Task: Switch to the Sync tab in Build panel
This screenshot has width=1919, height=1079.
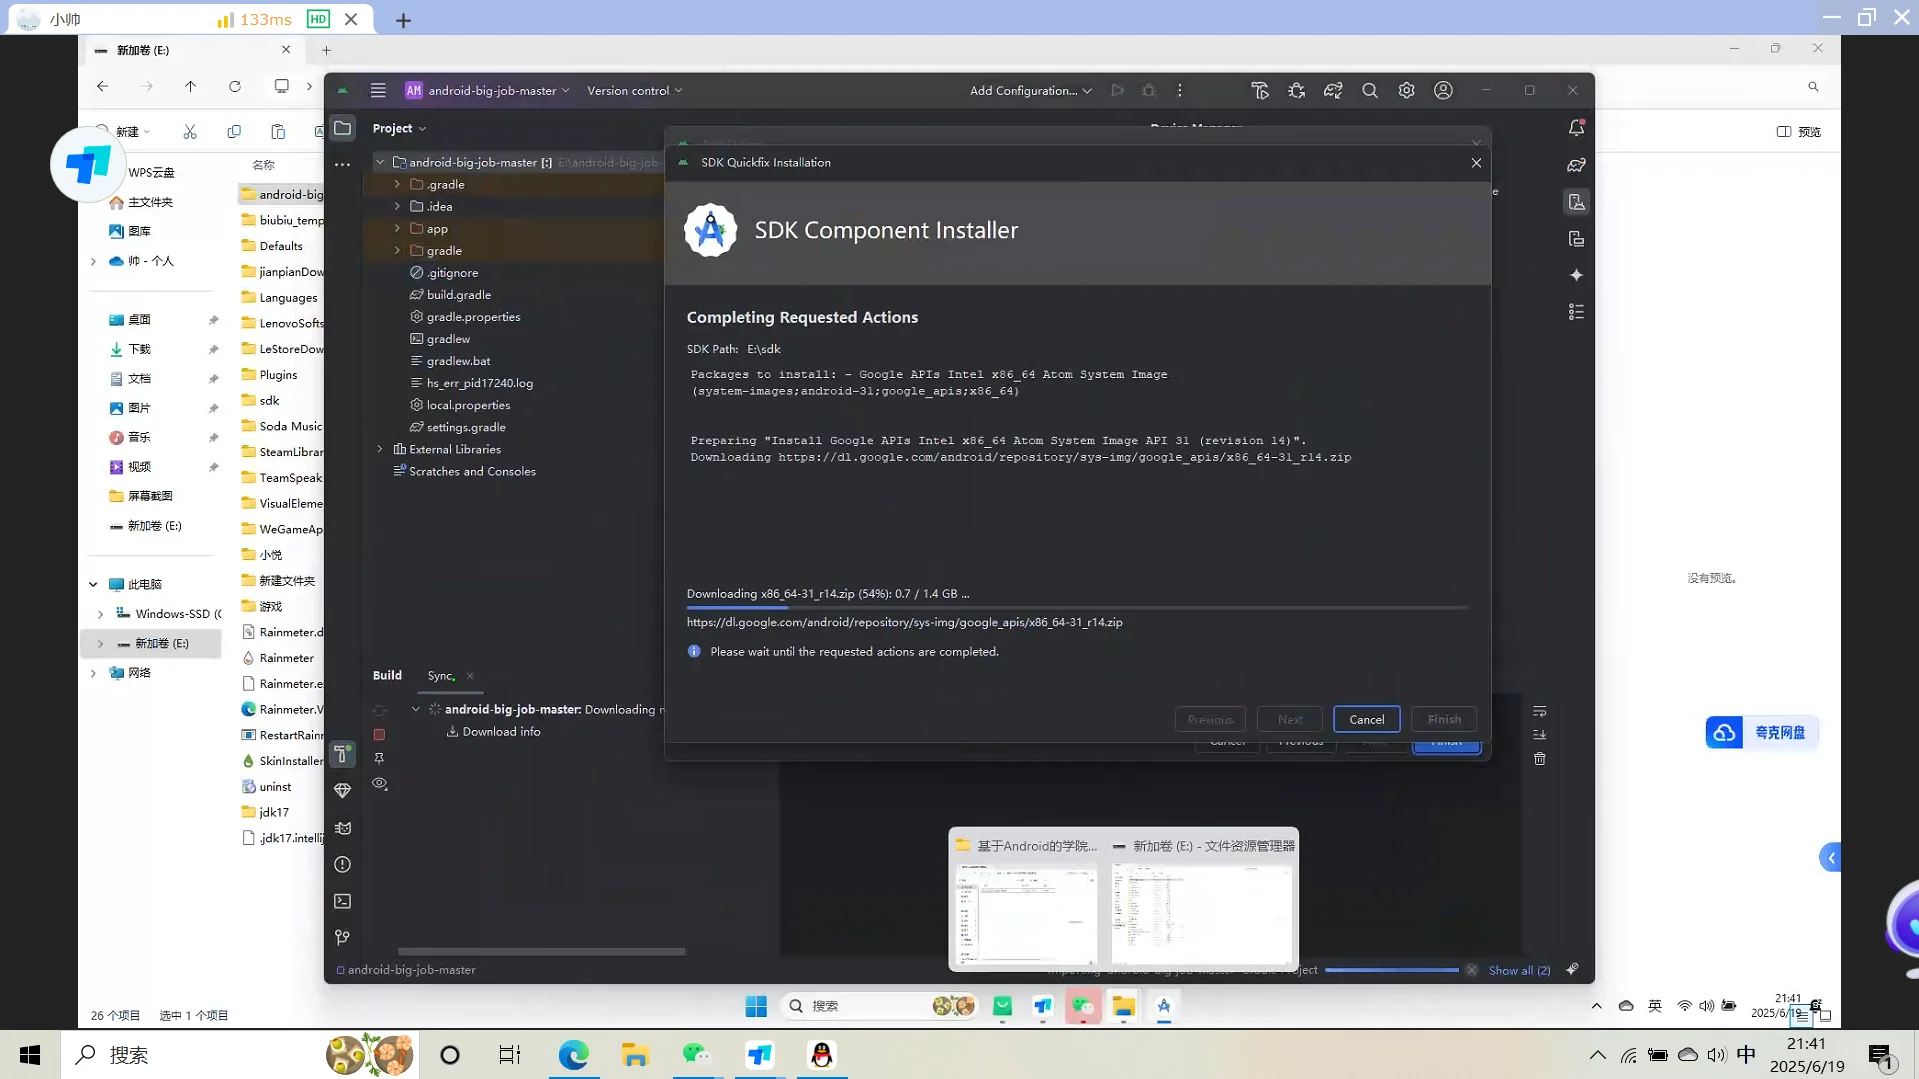Action: click(440, 676)
